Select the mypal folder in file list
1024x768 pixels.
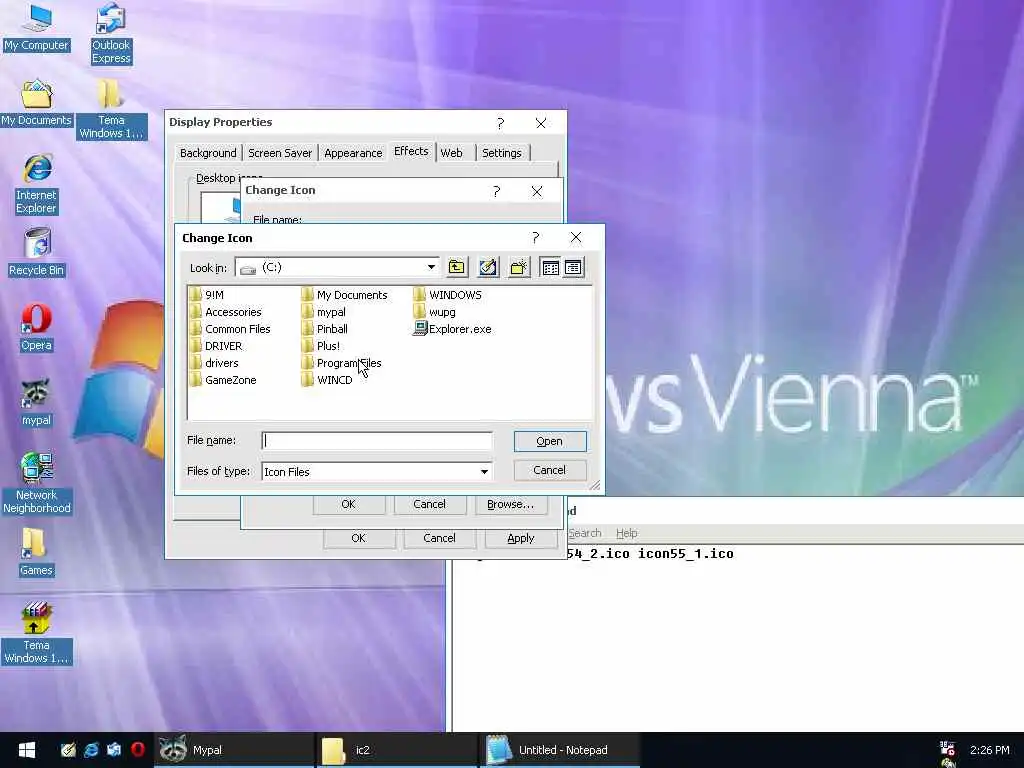[x=324, y=312]
